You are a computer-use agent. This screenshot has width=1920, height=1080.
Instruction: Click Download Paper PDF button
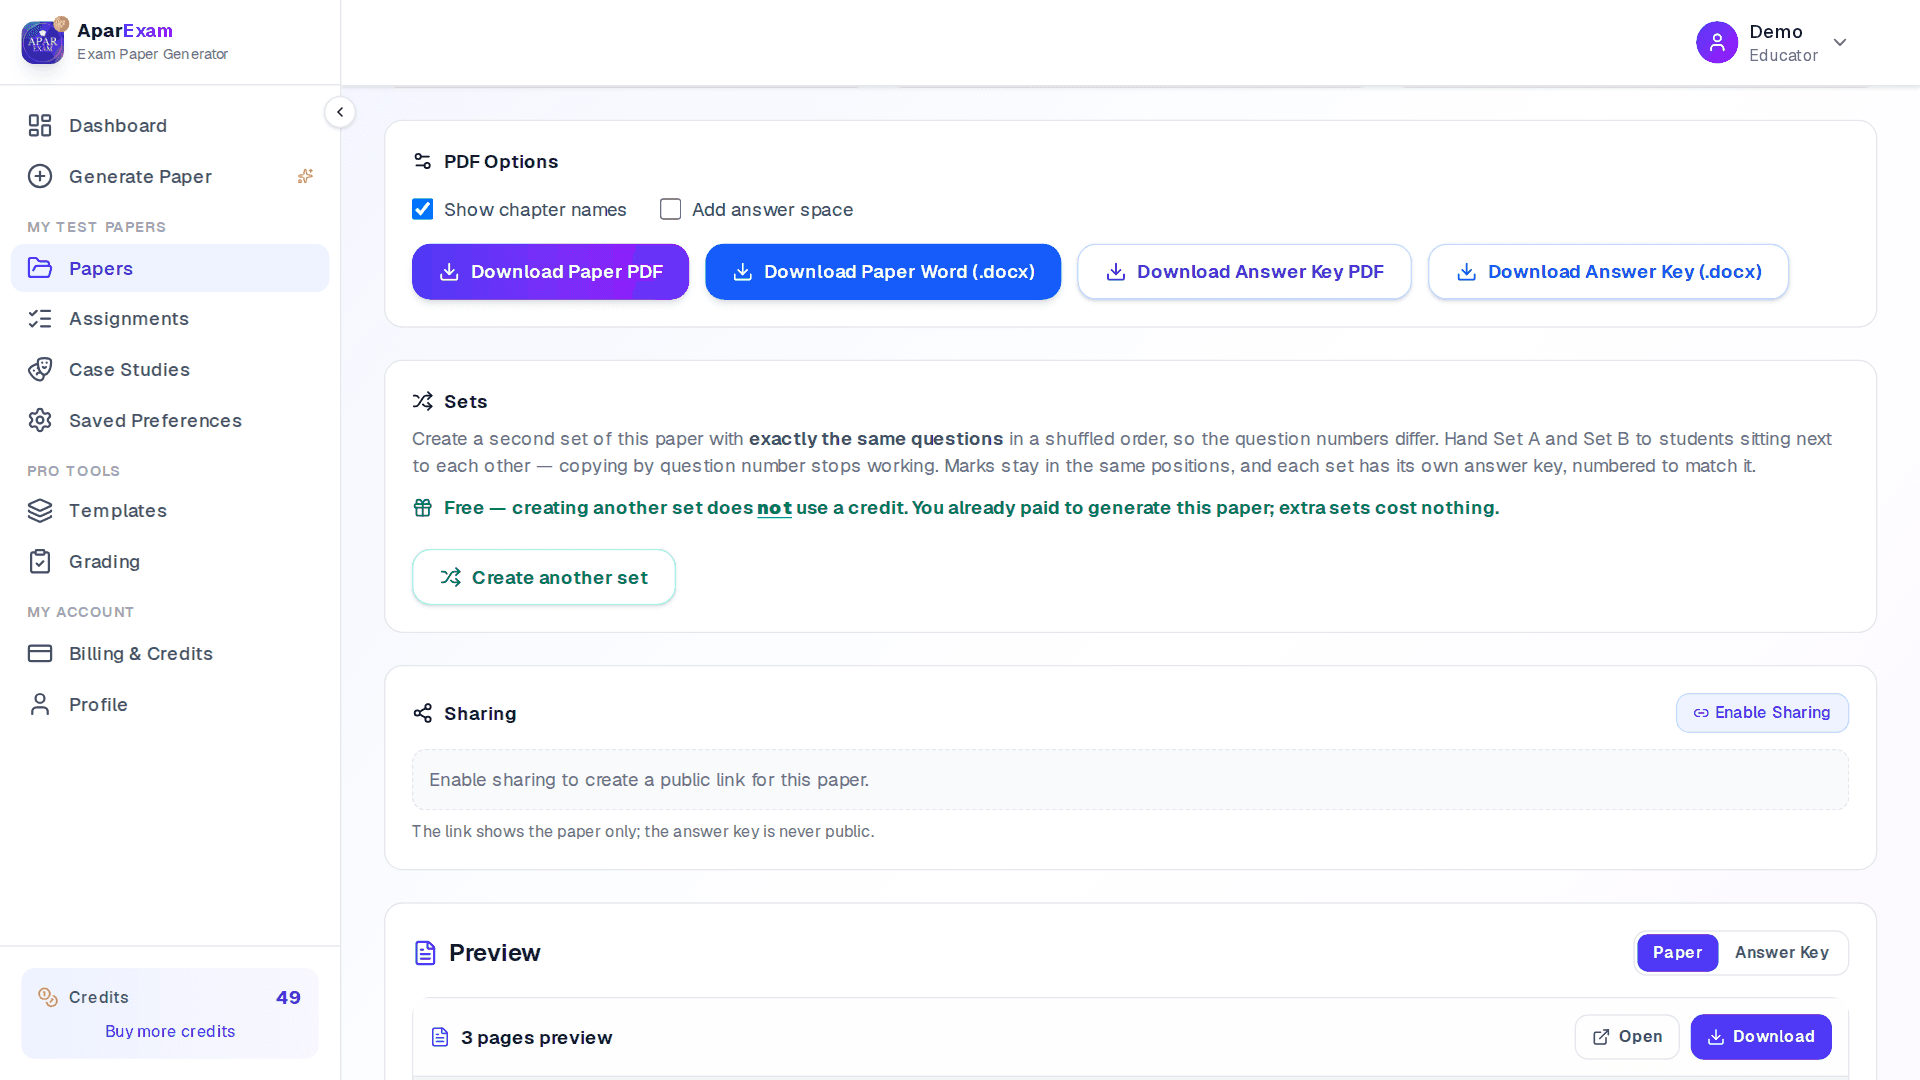coord(550,272)
